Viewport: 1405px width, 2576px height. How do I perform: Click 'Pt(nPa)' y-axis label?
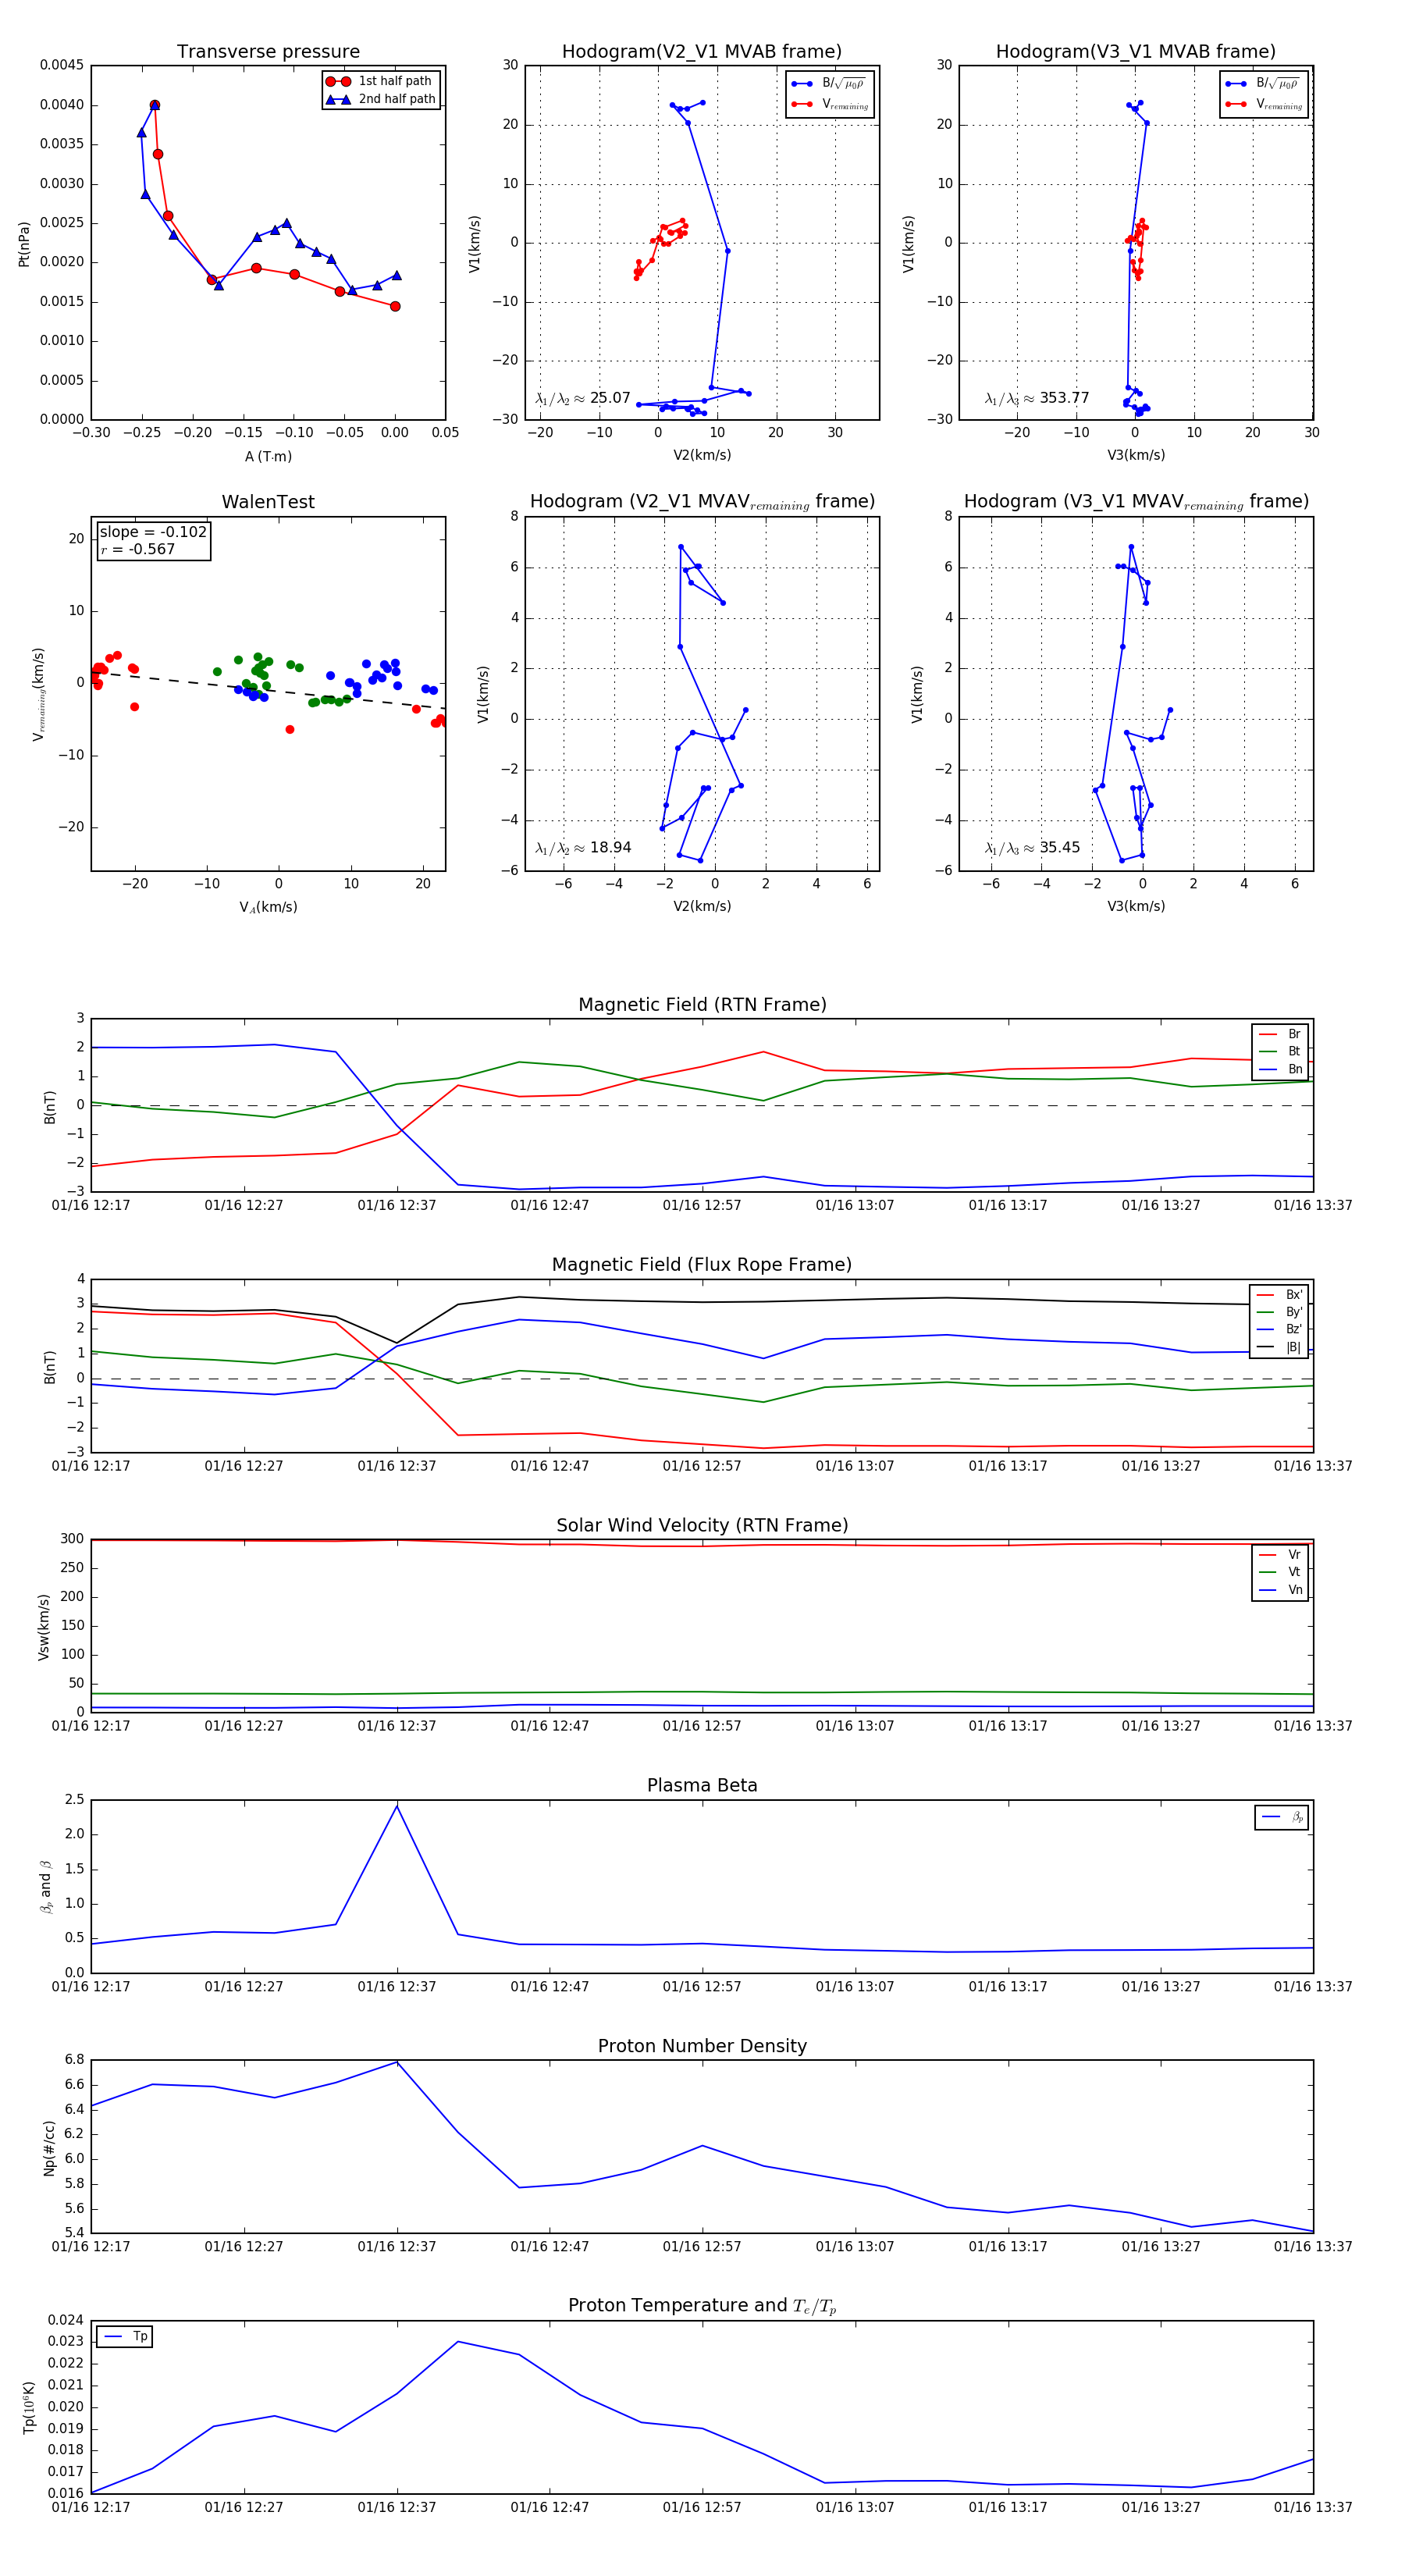pos(24,244)
